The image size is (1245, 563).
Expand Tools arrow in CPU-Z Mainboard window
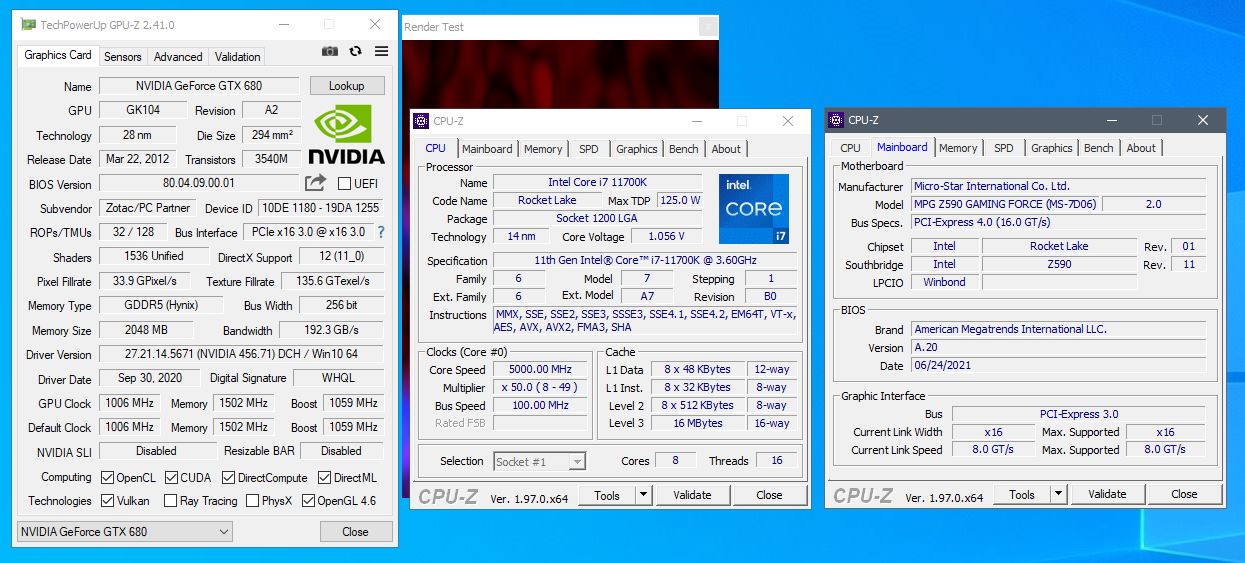1058,494
